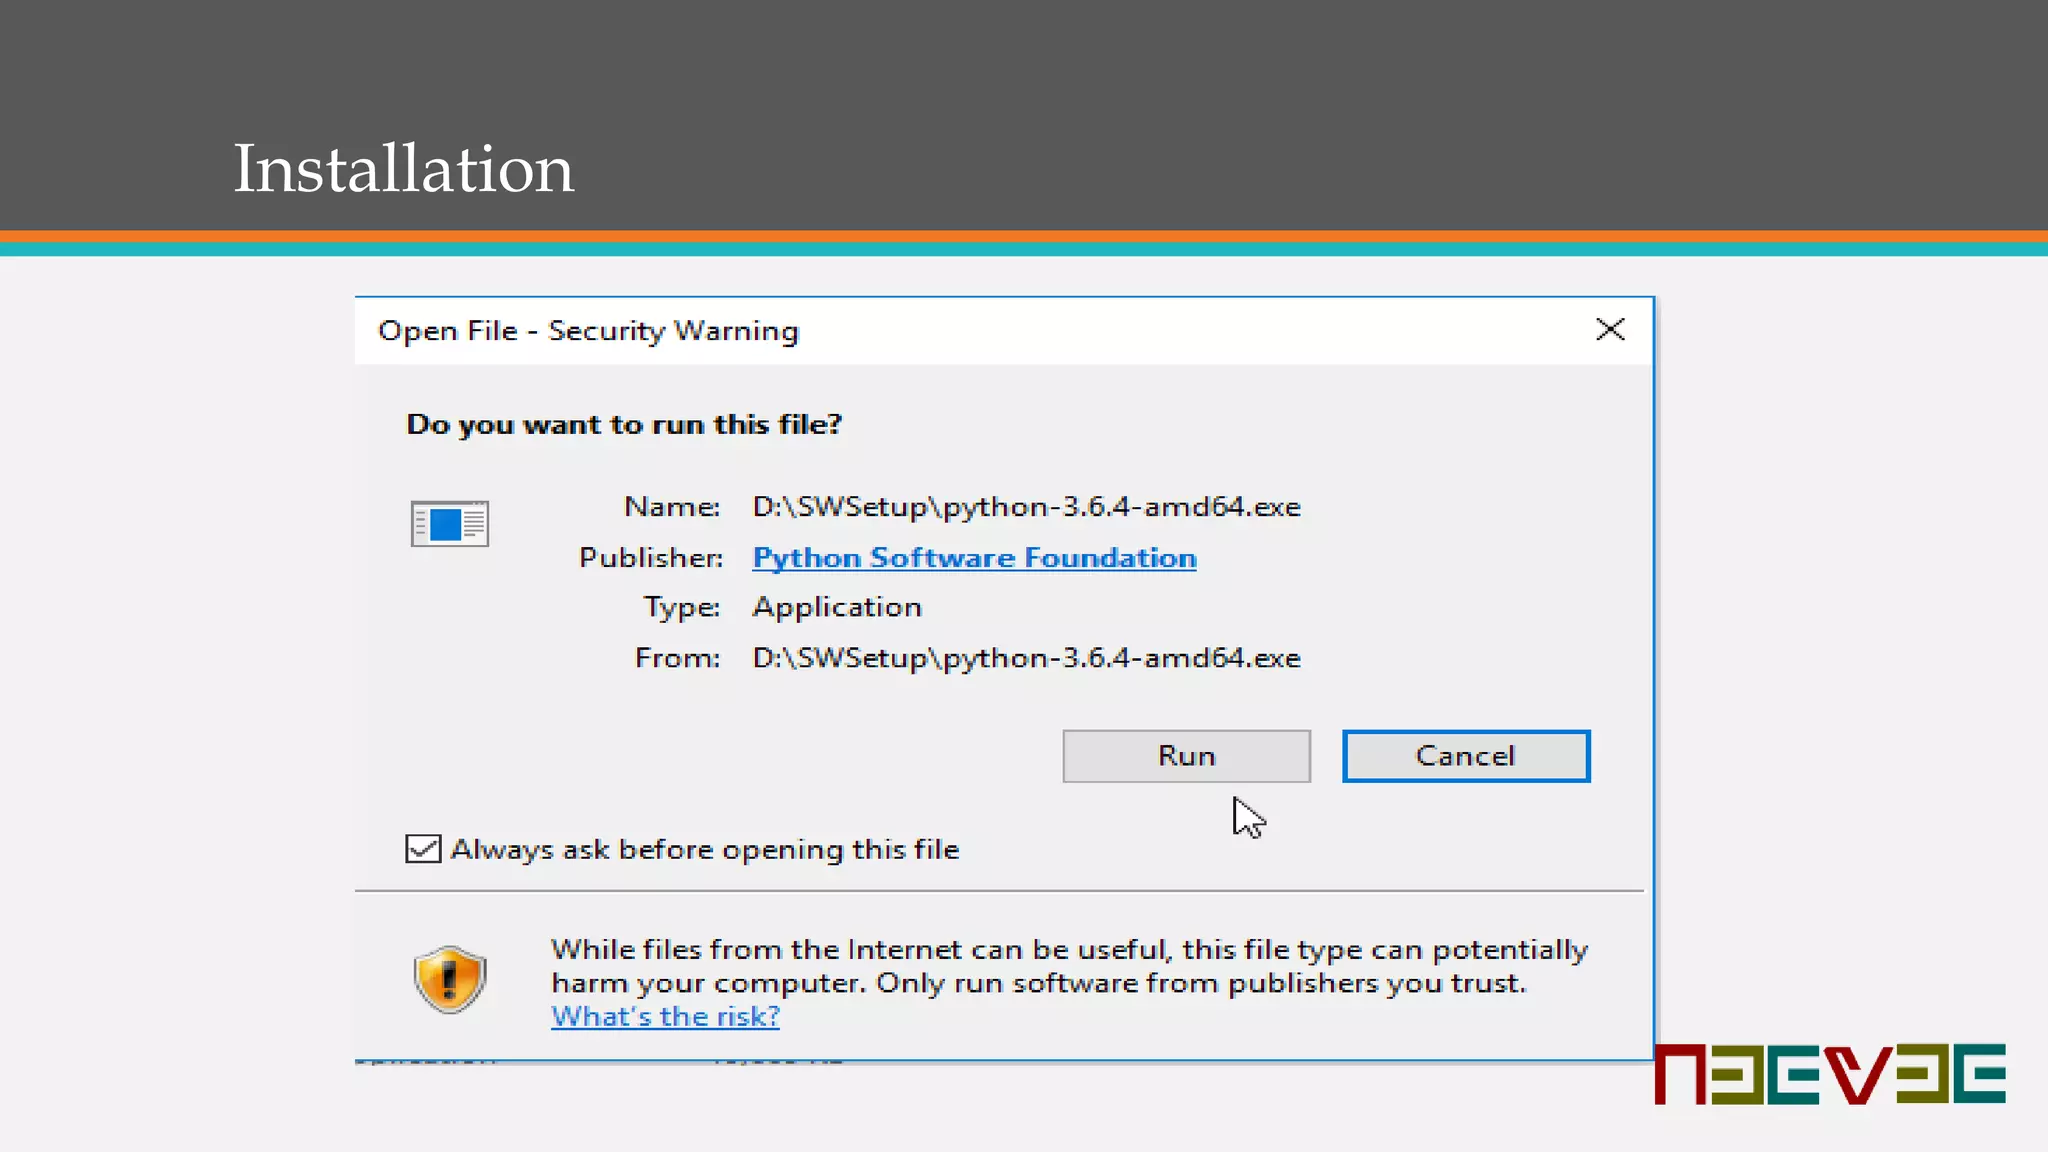Click the Cancel button

(1466, 756)
